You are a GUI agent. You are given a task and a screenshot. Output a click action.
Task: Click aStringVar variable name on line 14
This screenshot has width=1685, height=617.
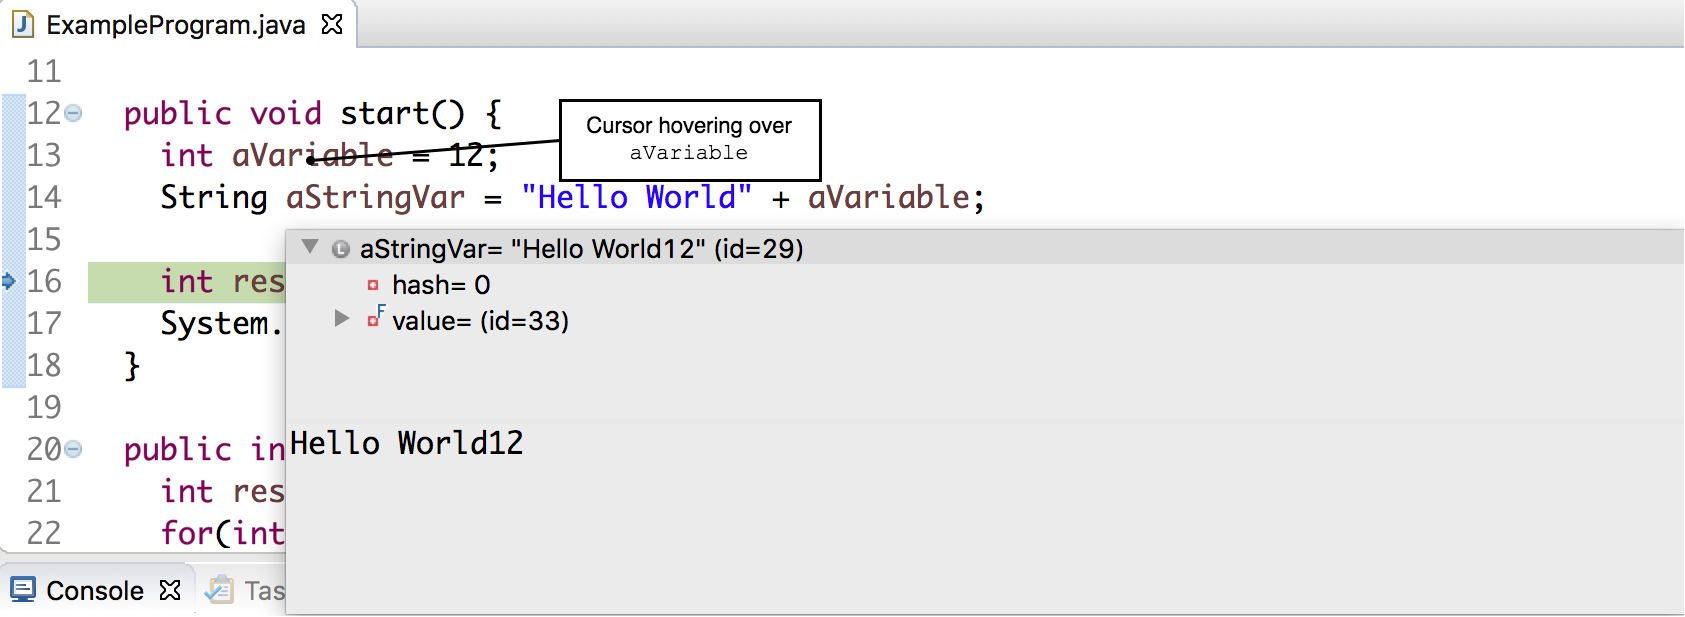pos(375,198)
